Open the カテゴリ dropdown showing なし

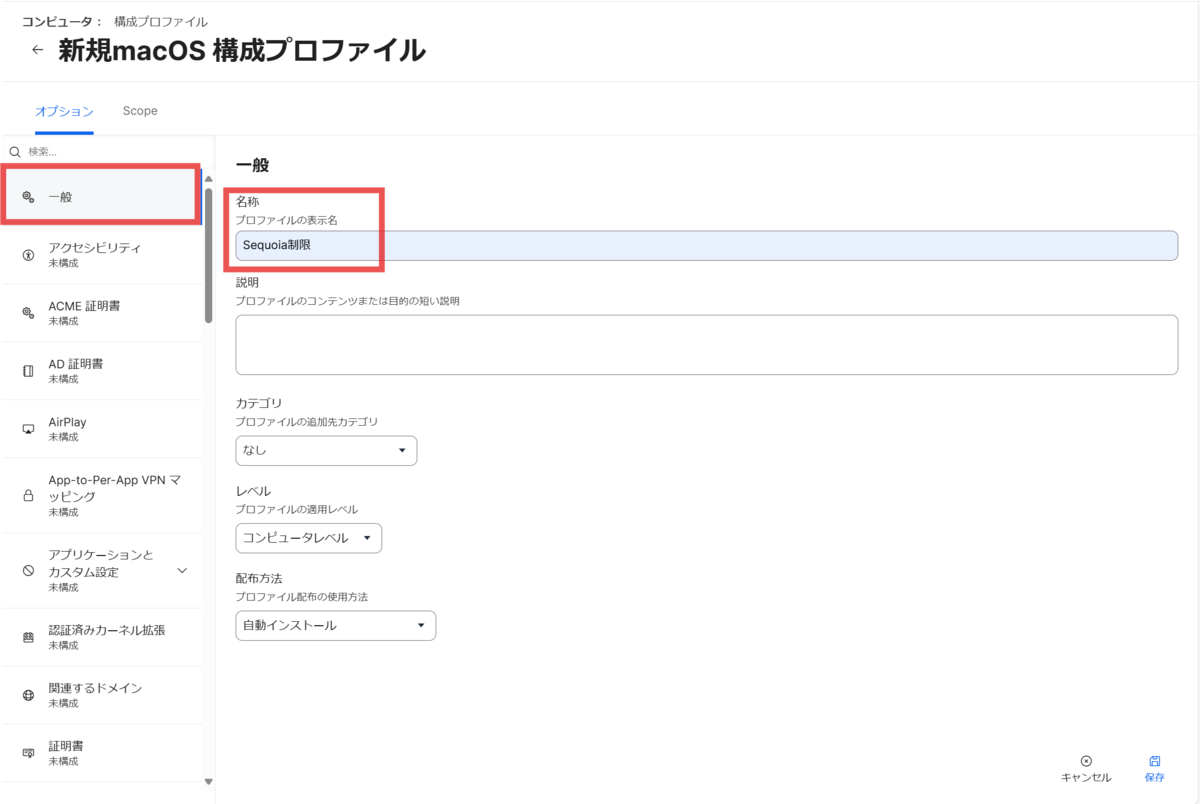pyautogui.click(x=326, y=451)
